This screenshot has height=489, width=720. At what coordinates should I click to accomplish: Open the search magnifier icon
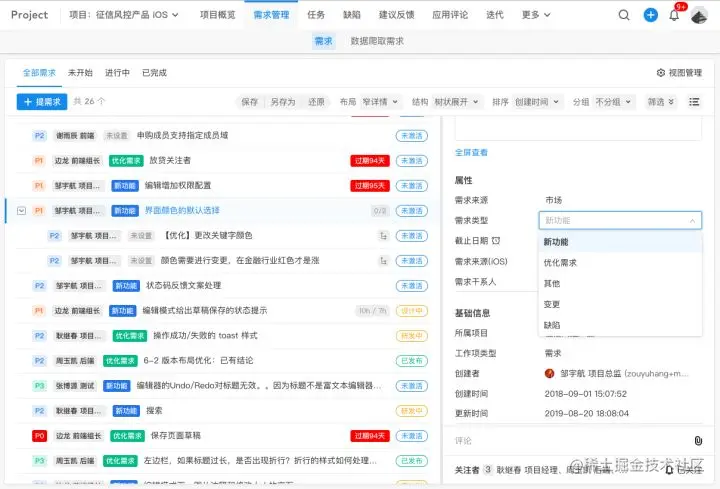click(x=624, y=15)
